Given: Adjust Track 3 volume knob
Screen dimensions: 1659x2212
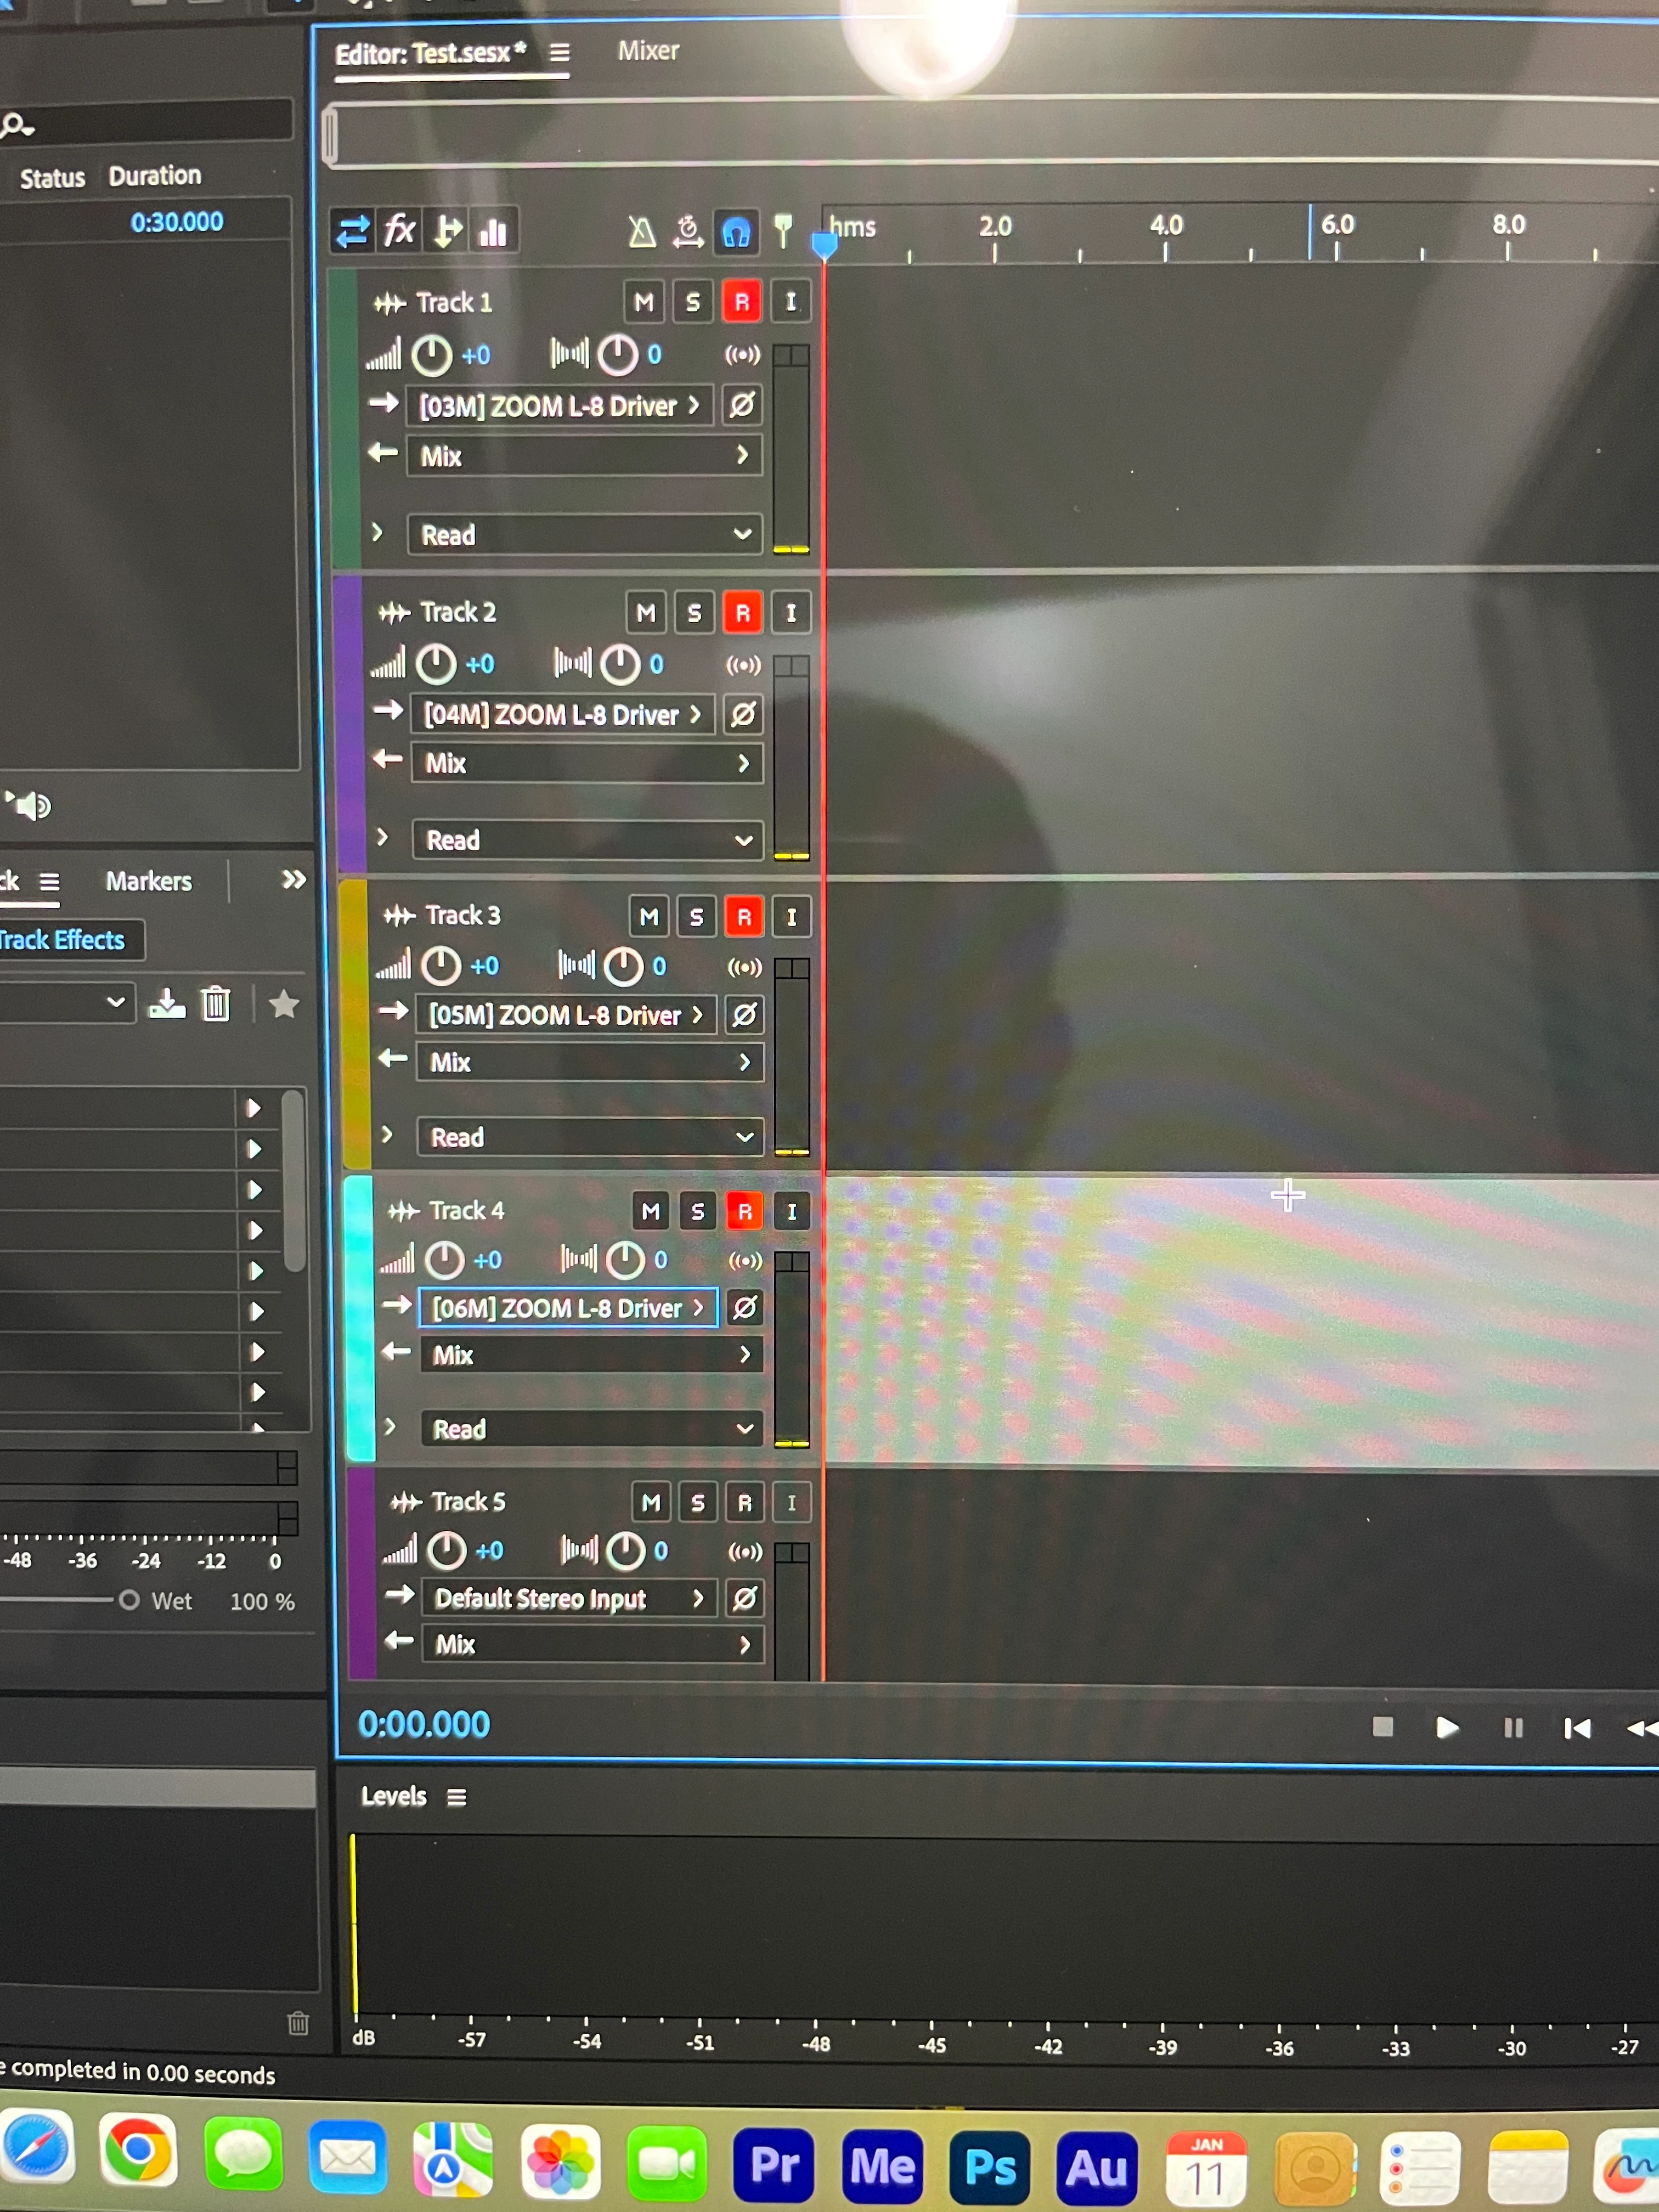Looking at the screenshot, I should coord(441,966).
